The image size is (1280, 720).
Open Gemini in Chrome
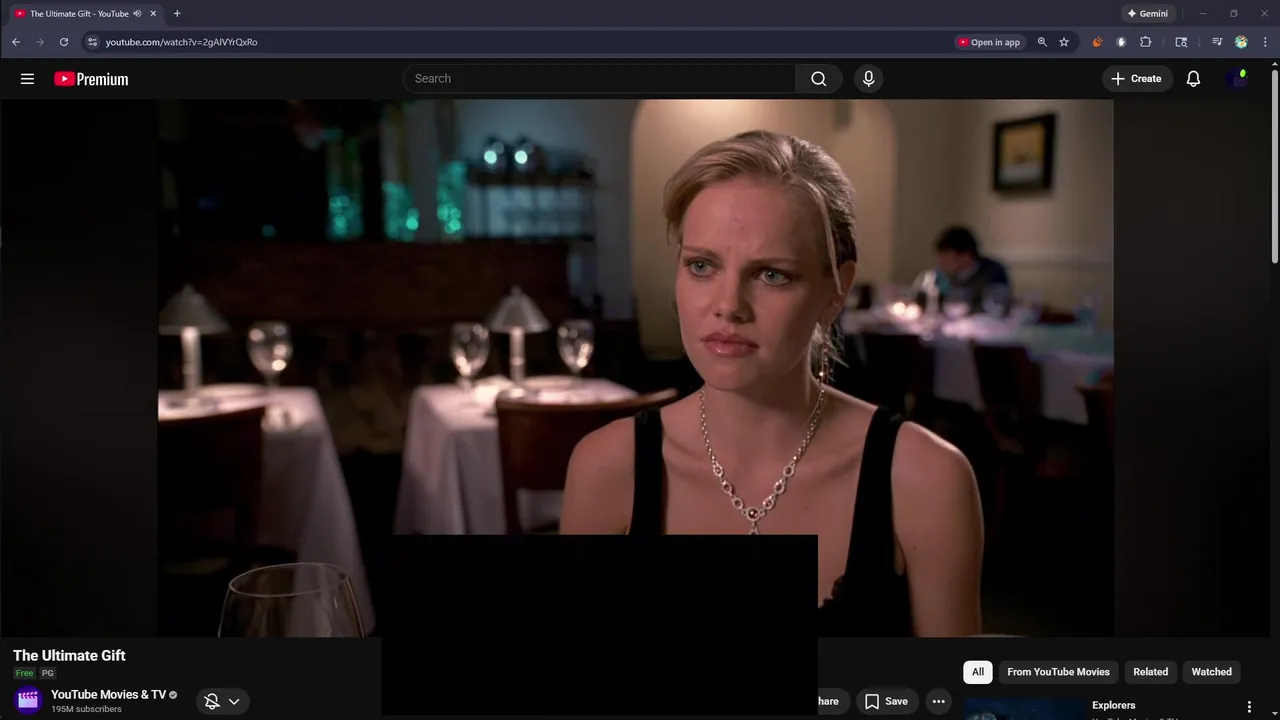[x=1147, y=14]
